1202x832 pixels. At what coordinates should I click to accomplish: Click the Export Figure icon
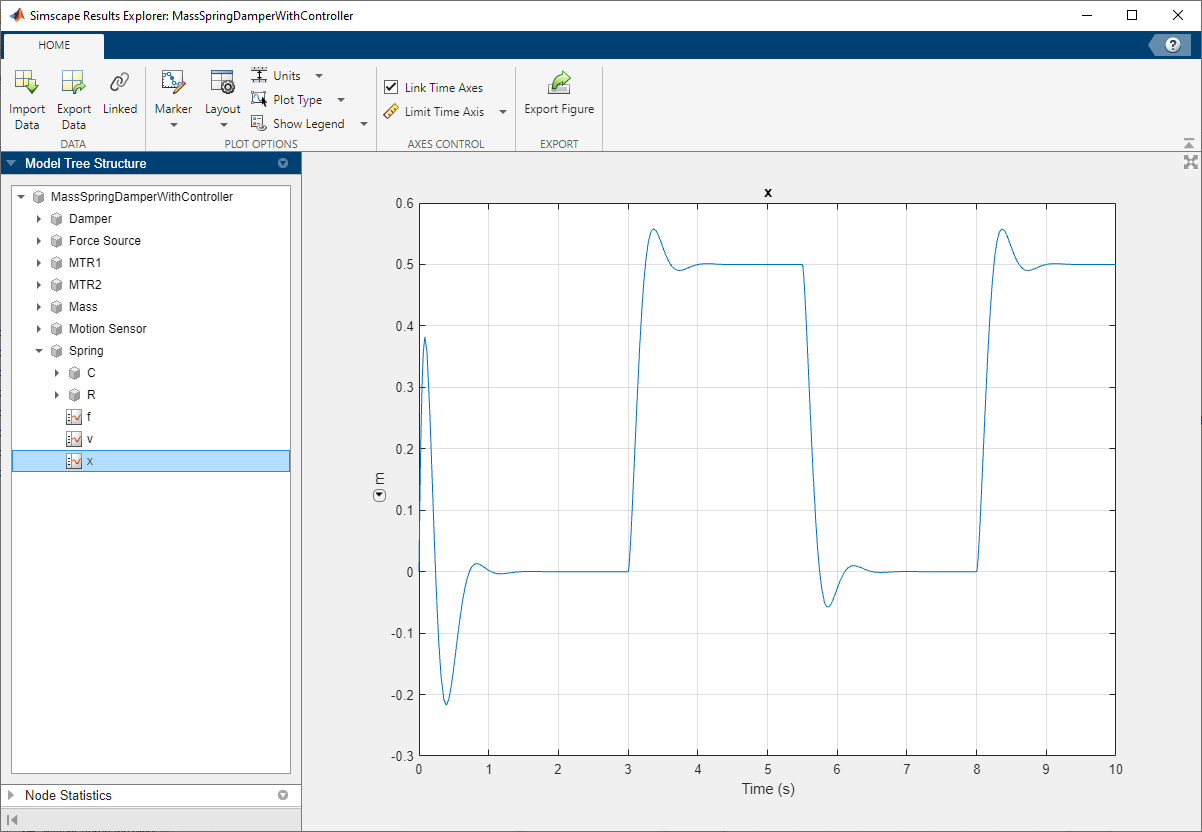pos(559,83)
